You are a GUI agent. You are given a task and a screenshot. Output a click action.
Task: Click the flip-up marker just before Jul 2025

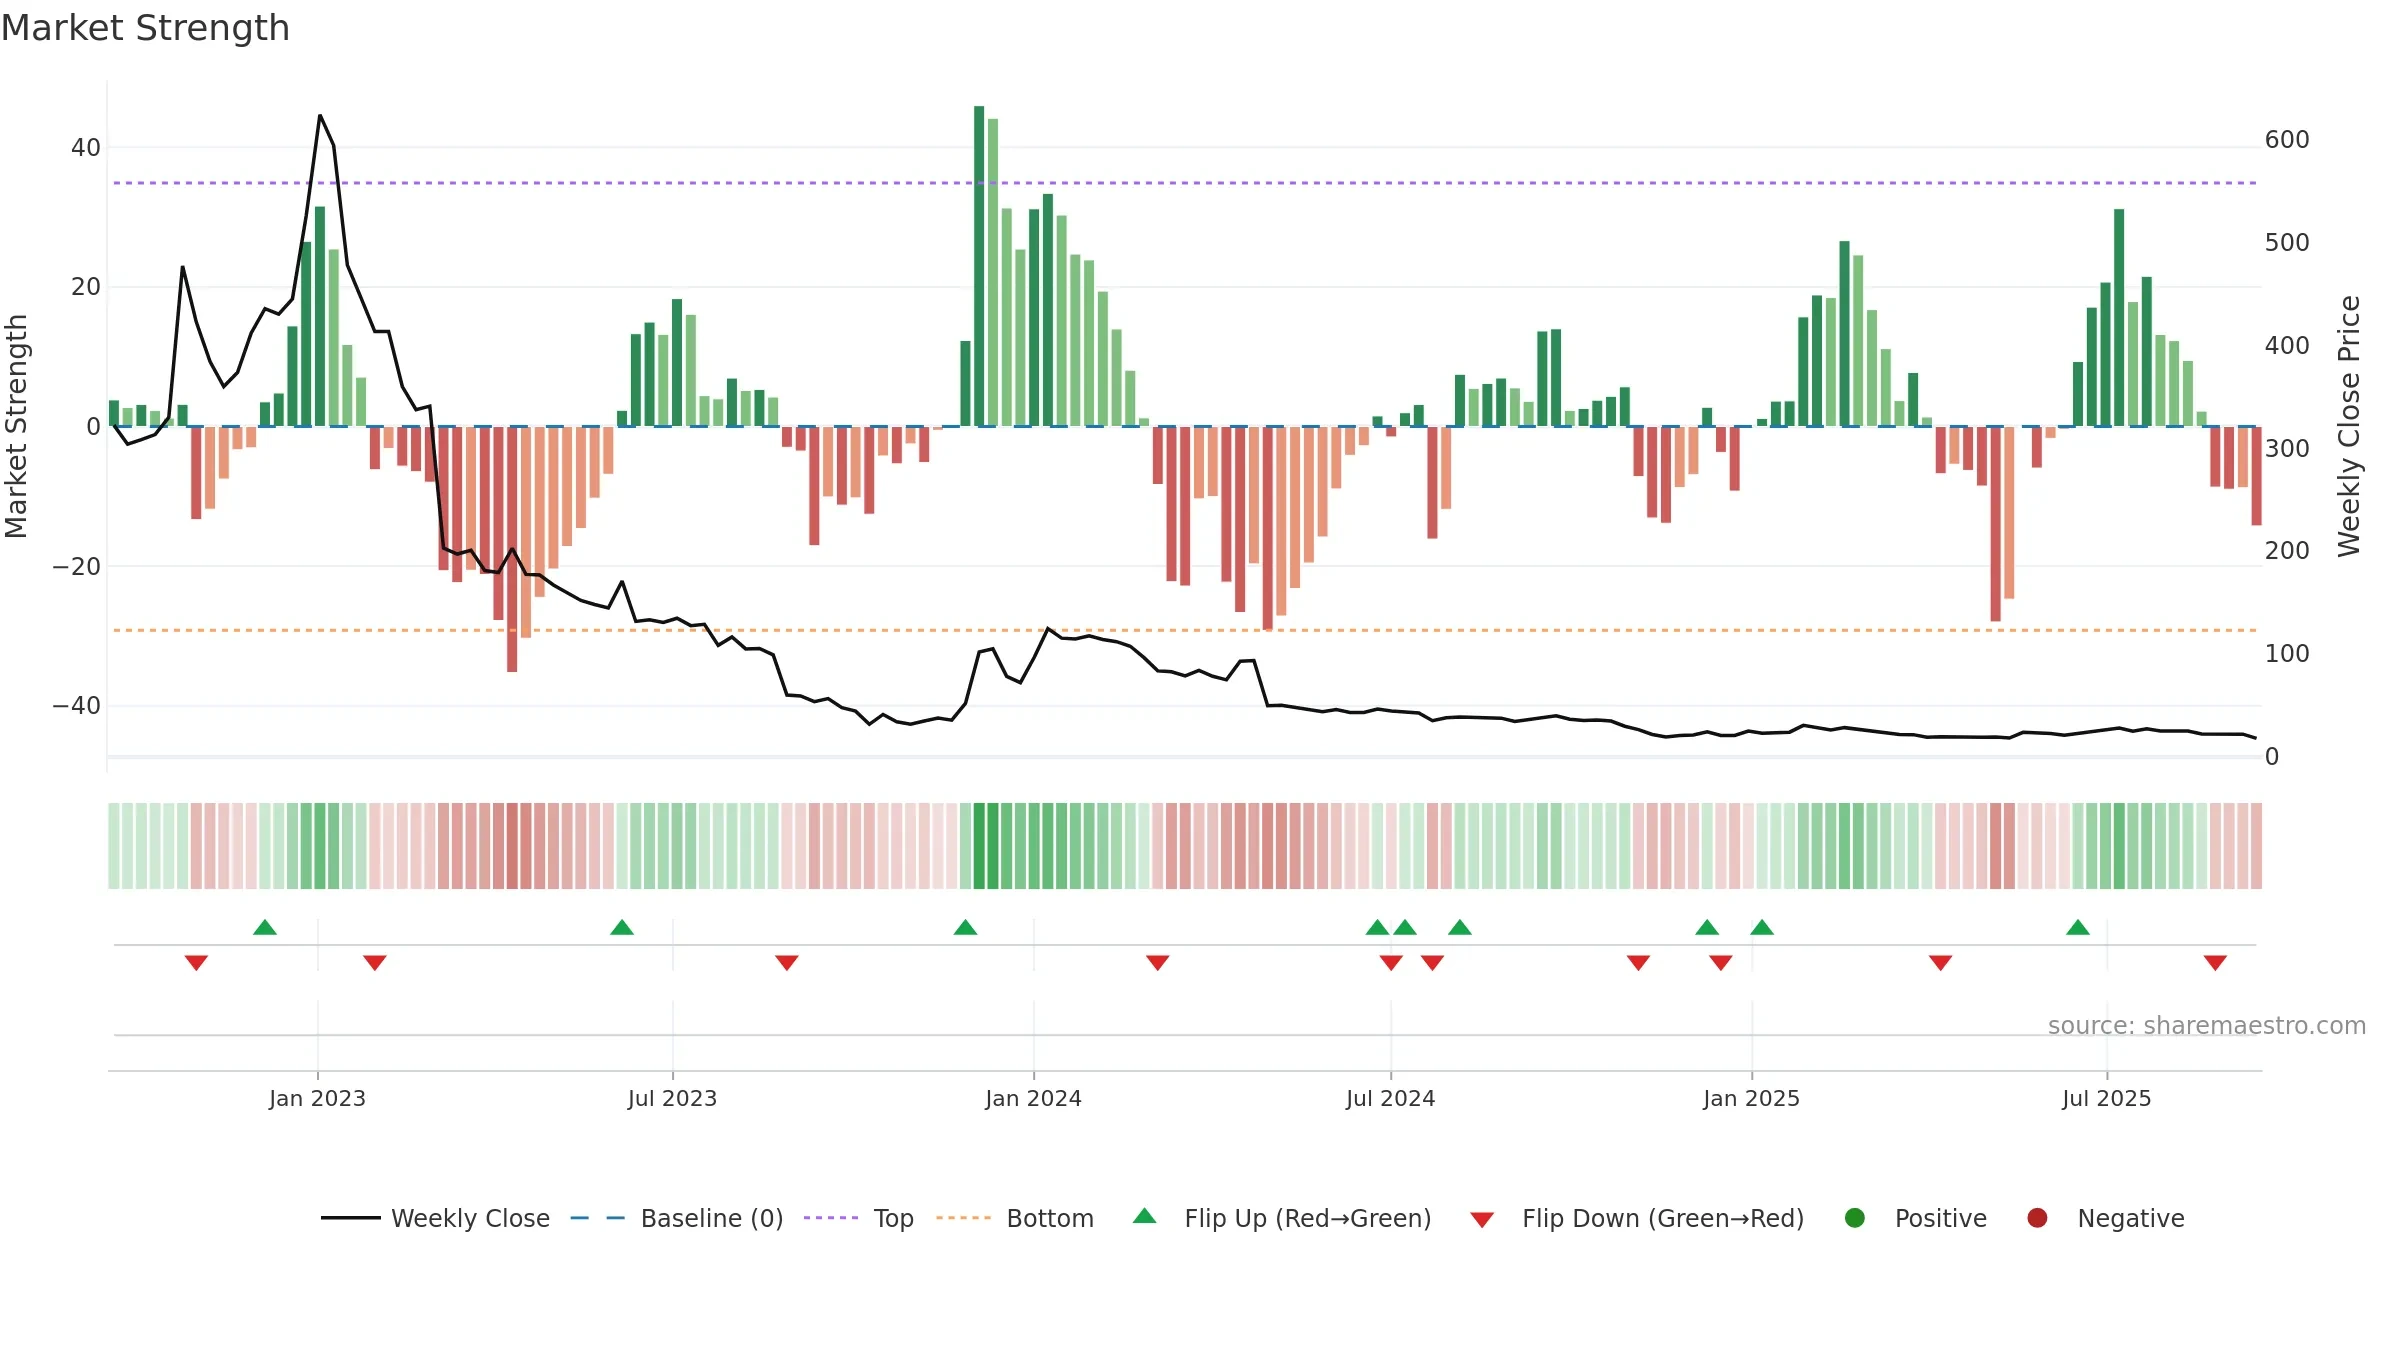(2078, 928)
